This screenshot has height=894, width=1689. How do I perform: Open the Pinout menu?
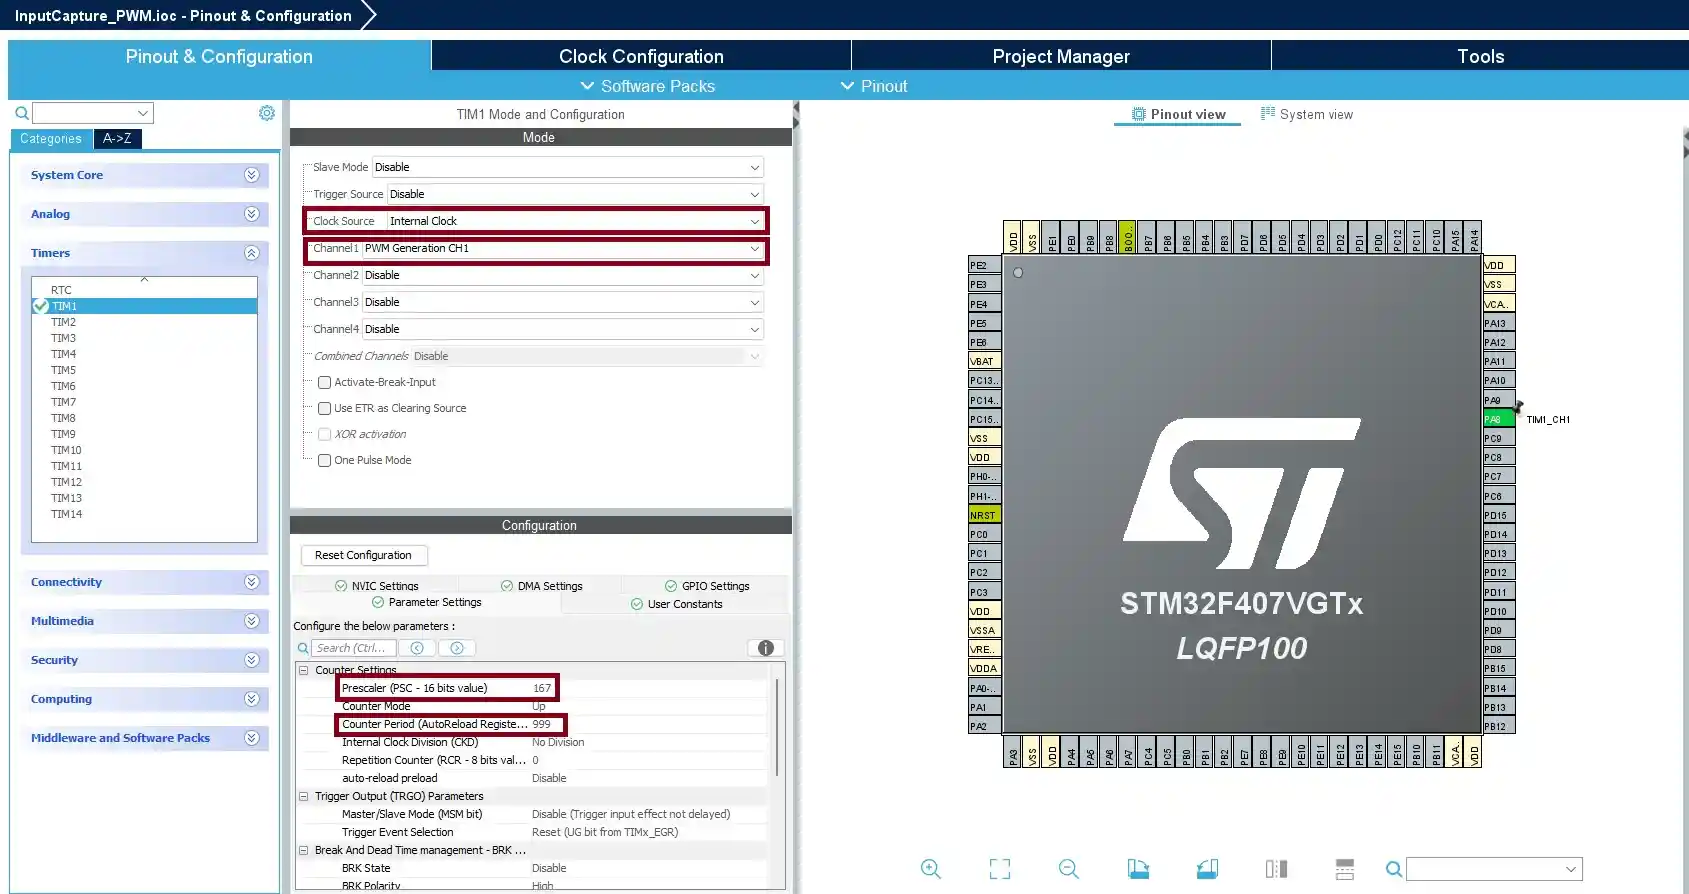(874, 86)
